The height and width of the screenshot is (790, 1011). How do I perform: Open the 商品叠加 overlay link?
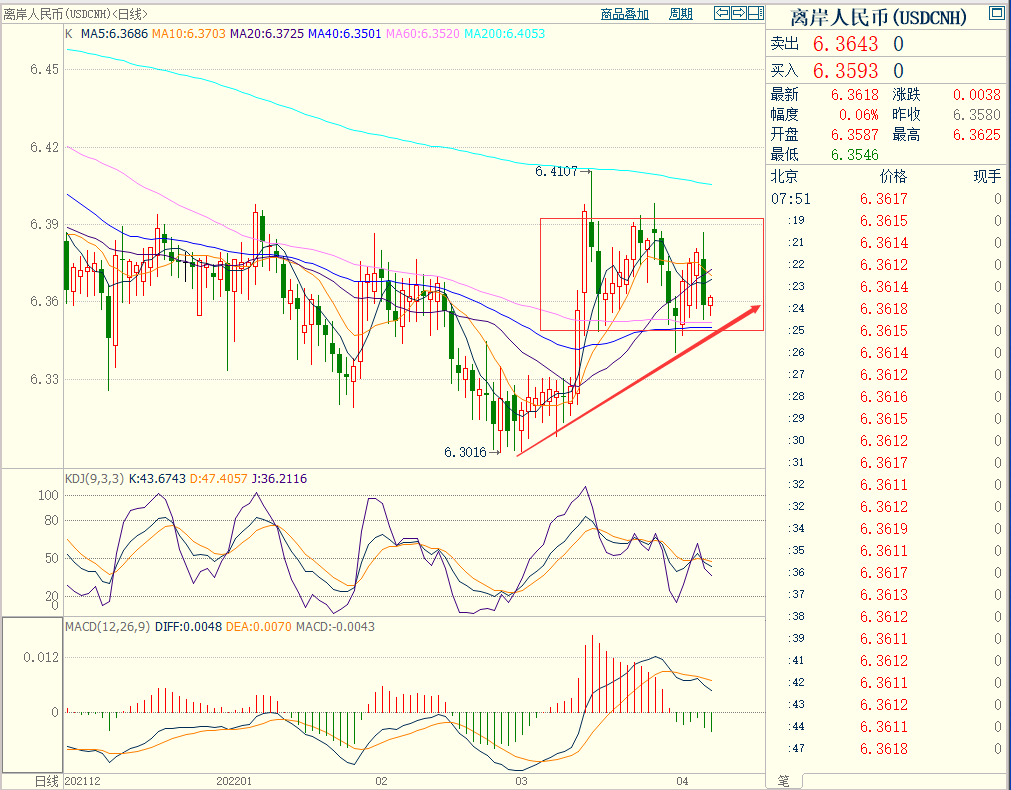624,14
